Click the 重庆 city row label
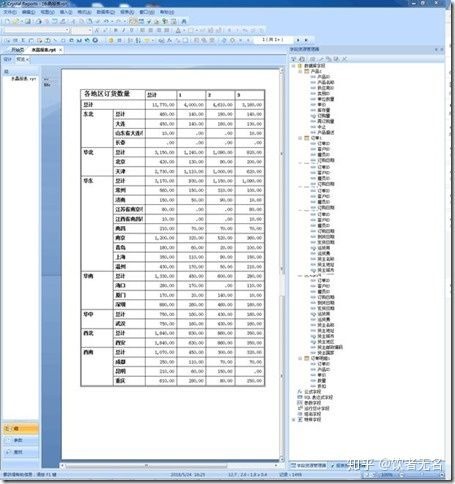The image size is (455, 484). pyautogui.click(x=120, y=381)
